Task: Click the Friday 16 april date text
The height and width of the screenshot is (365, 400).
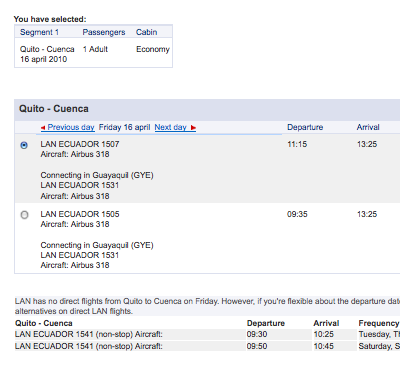Action: [125, 127]
